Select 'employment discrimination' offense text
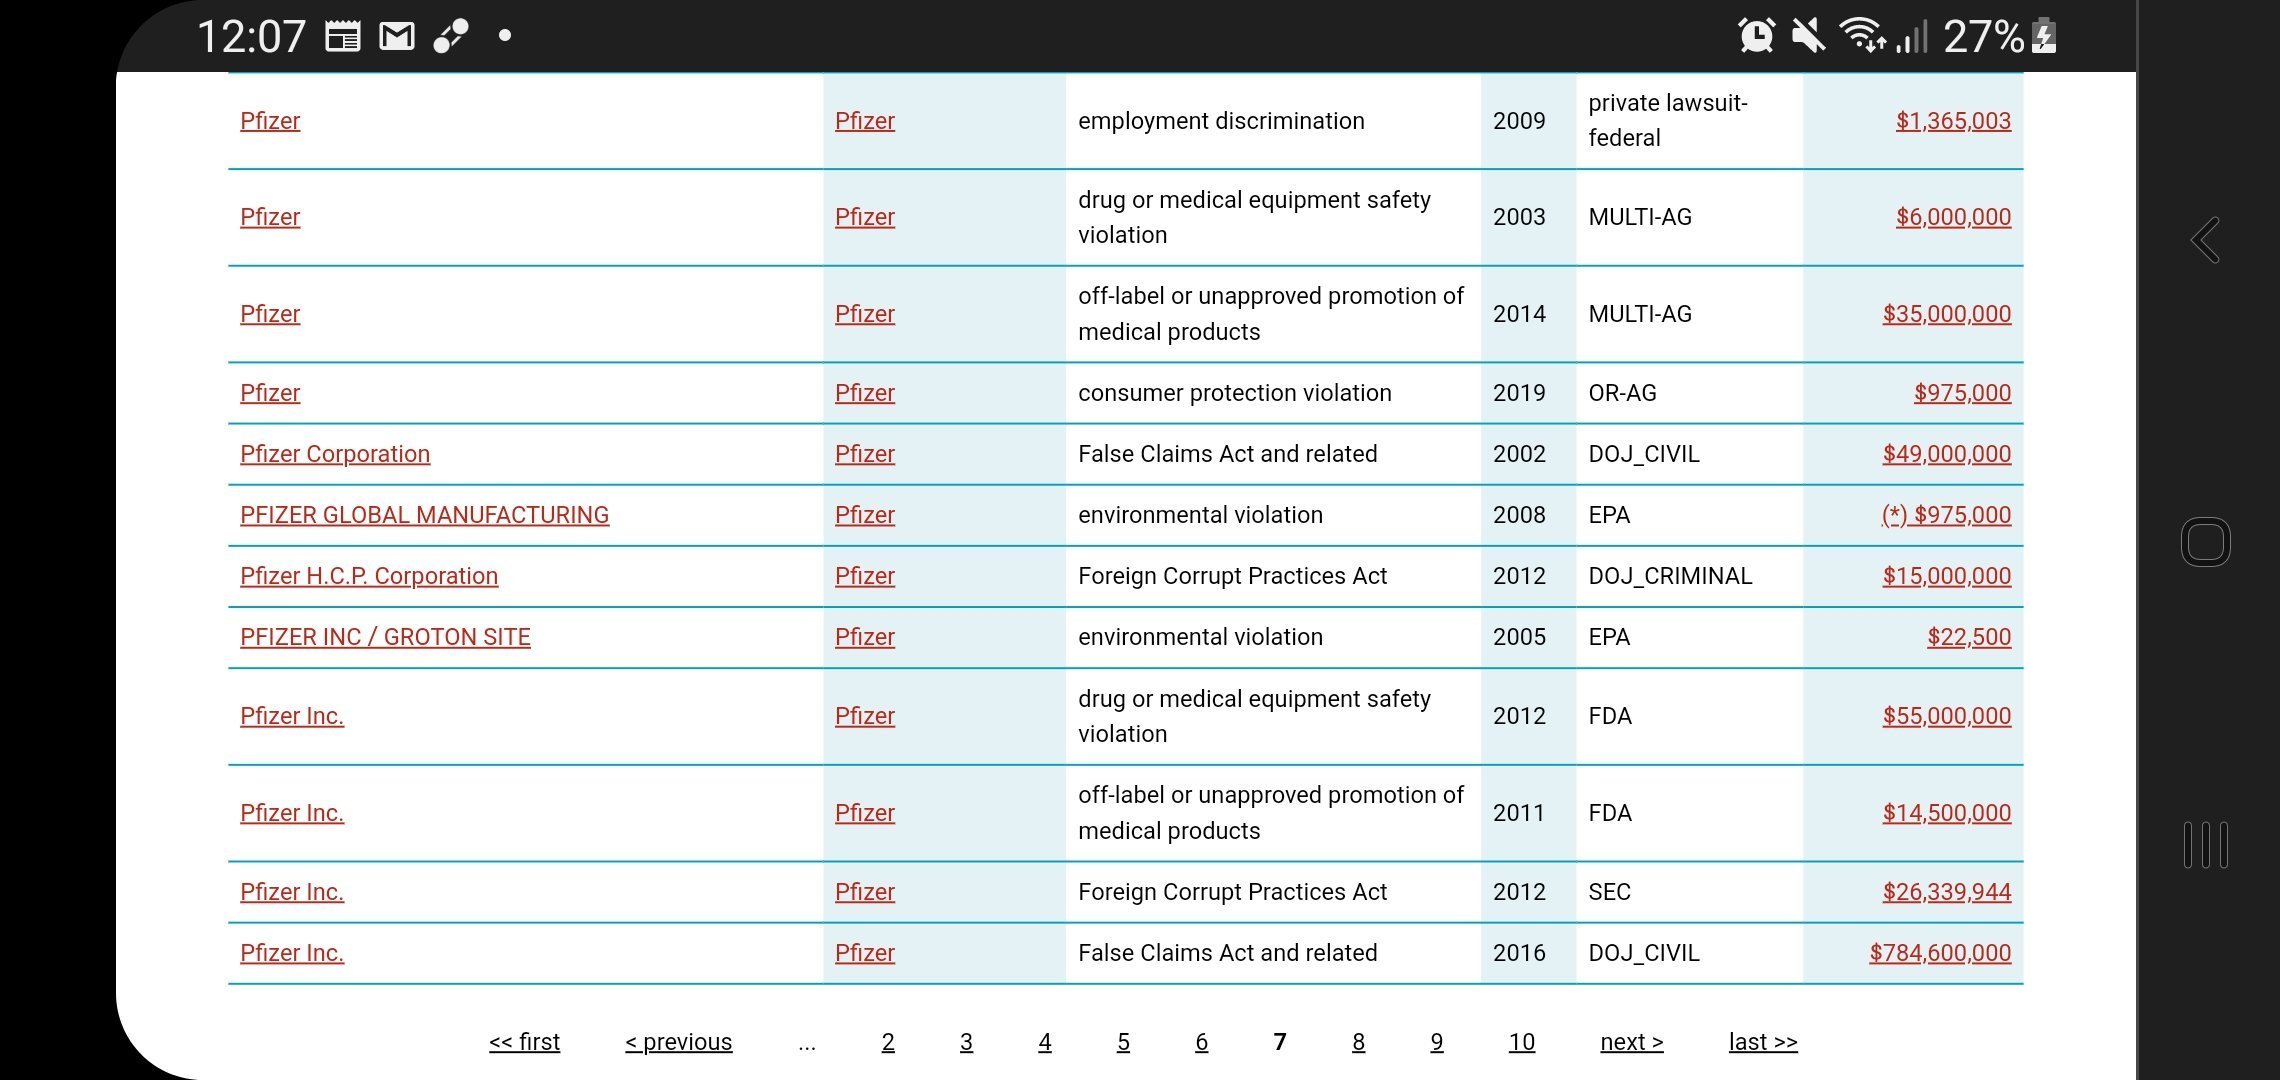 point(1221,121)
